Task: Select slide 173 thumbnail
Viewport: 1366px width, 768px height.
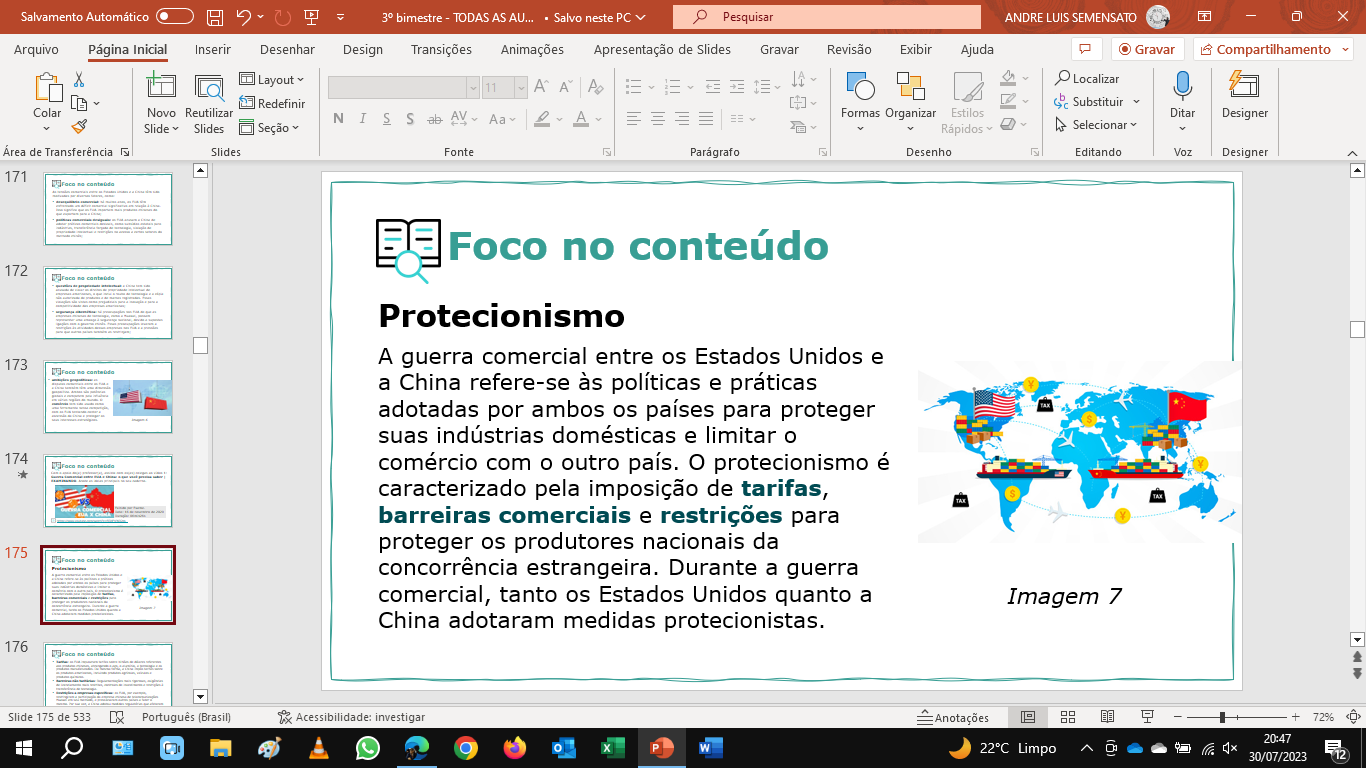Action: coord(108,396)
